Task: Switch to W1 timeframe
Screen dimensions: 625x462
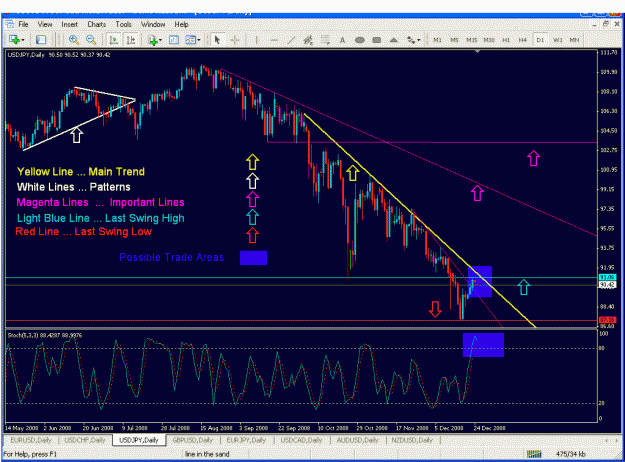Action: pos(558,40)
